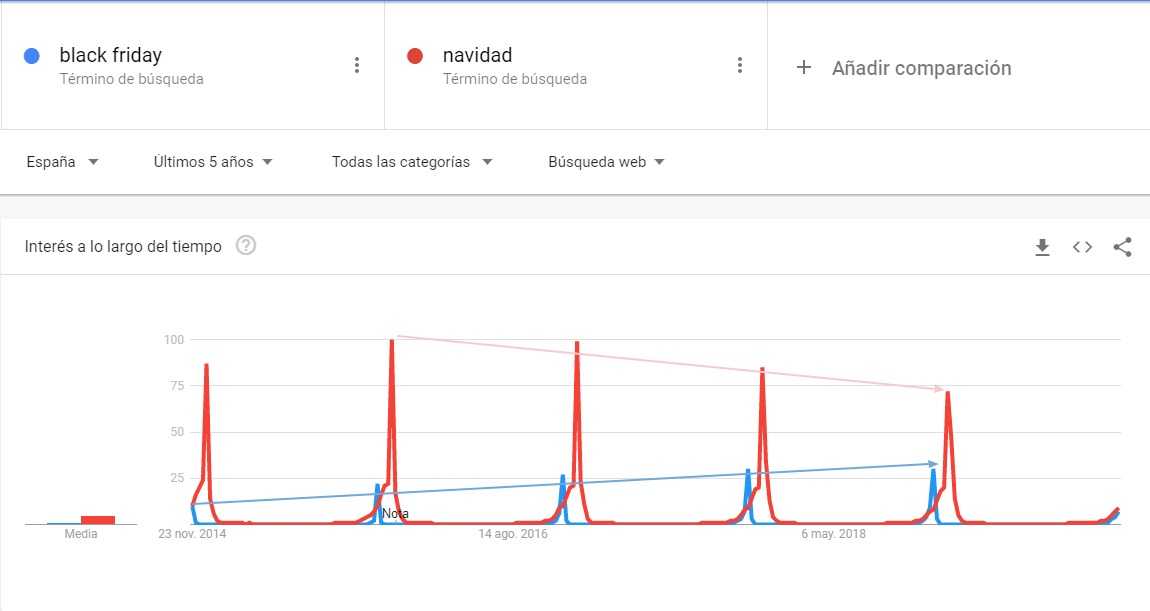The height and width of the screenshot is (611, 1150).
Task: Open options menu for black friday term
Action: tap(356, 65)
